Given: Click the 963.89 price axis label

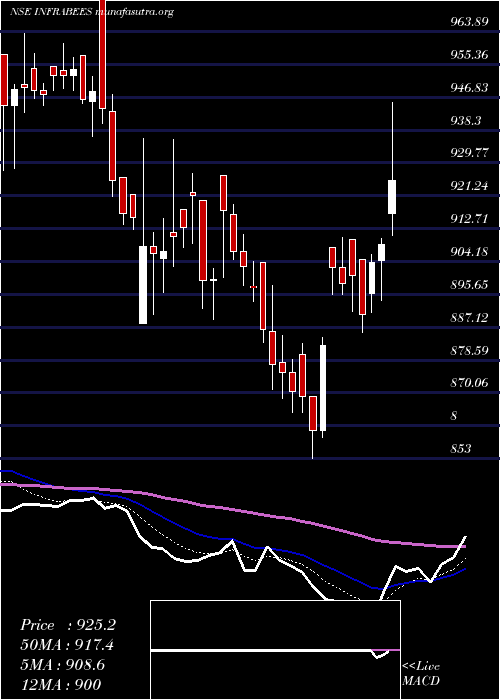Looking at the screenshot, I should click(x=468, y=22).
